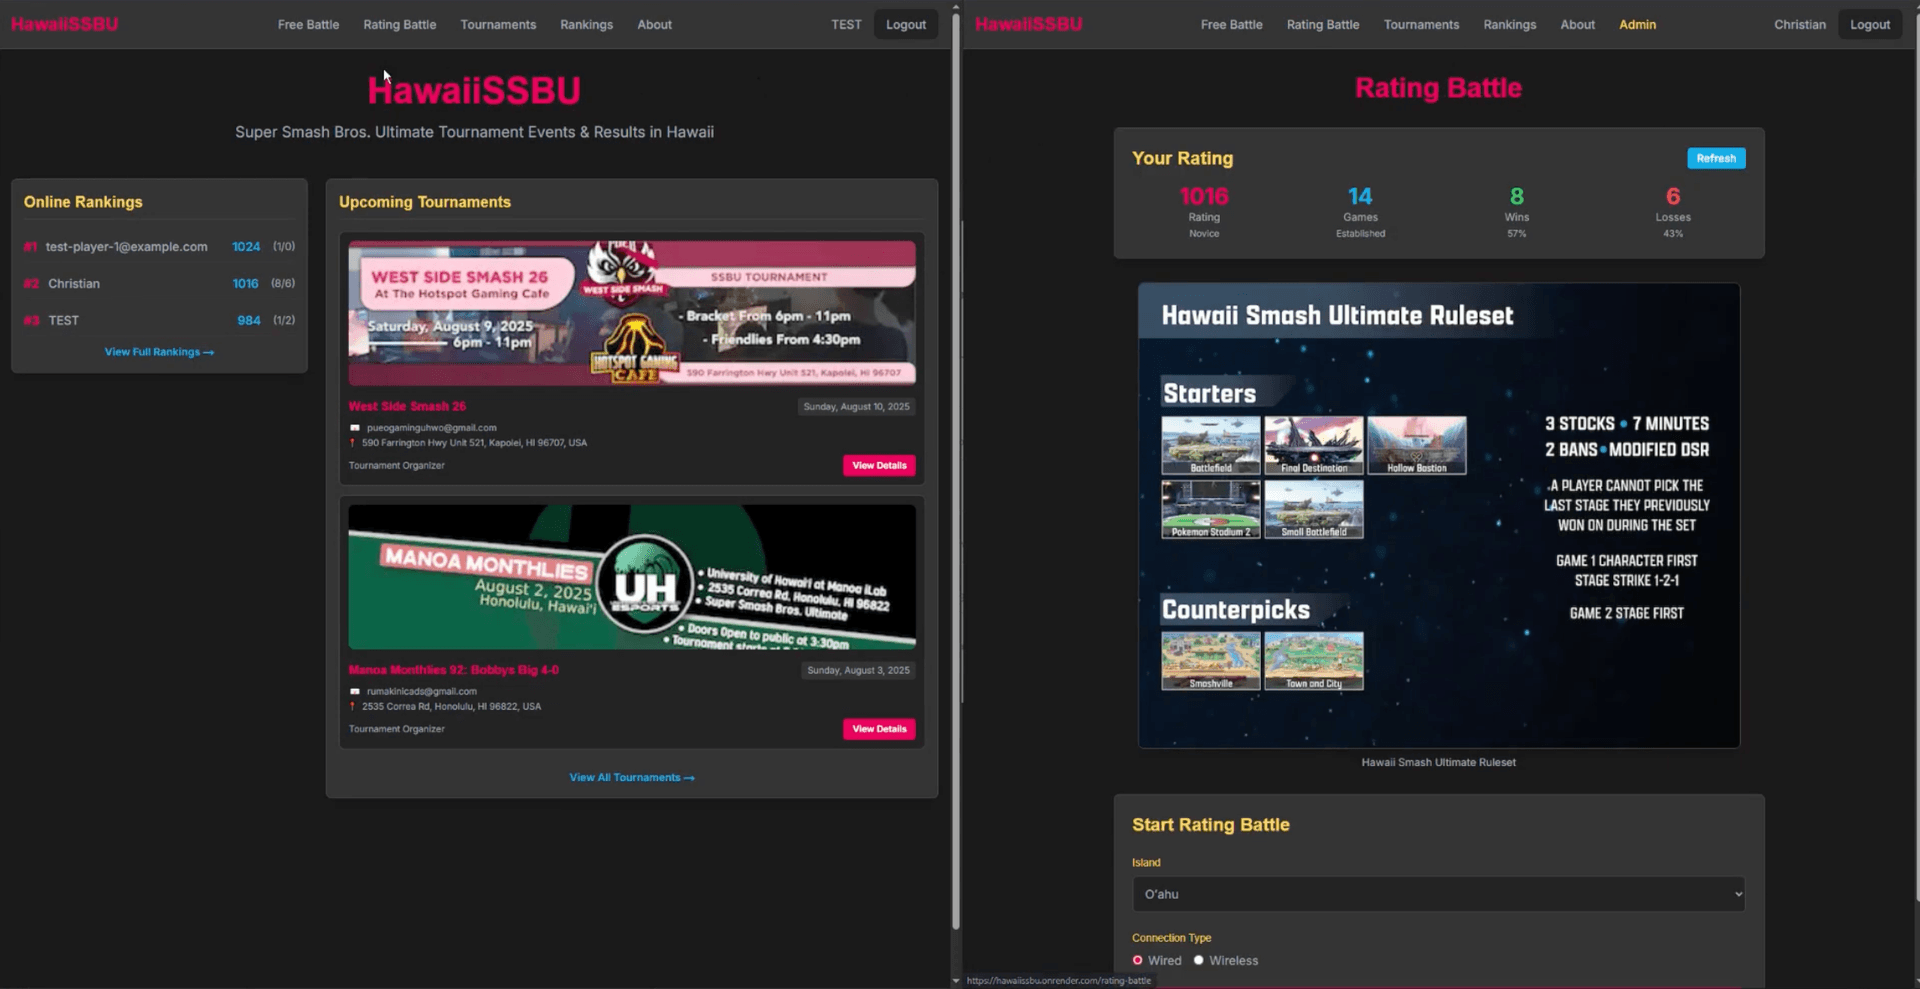
Task: Click Rating Battle in the right window nav
Action: (1323, 25)
